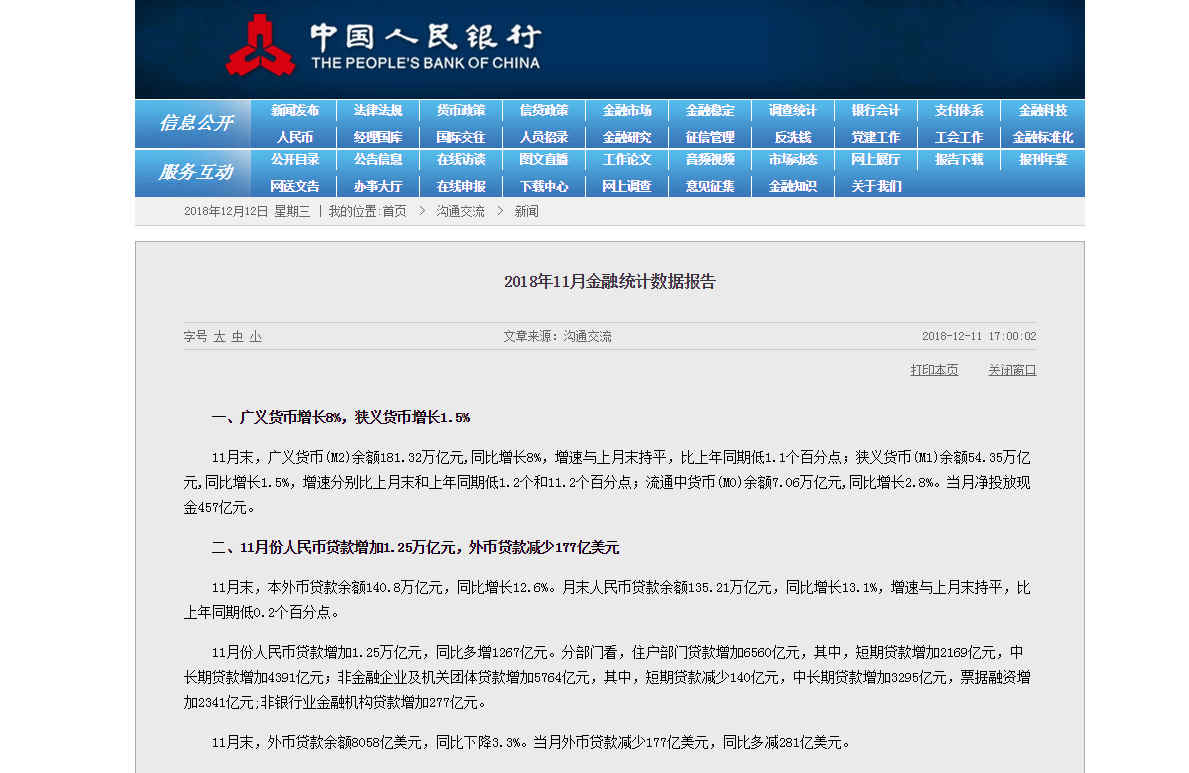Set font size to medium (中)

pos(237,337)
